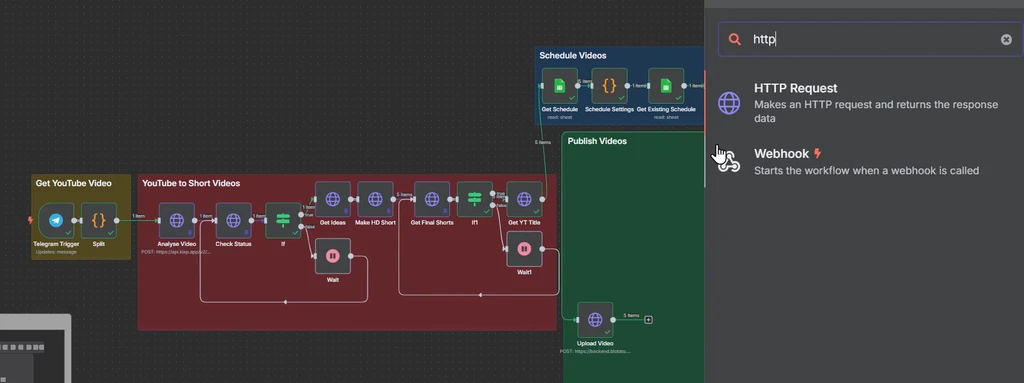Select the Make HD Short node
The width and height of the screenshot is (1024, 383).
coord(376,199)
